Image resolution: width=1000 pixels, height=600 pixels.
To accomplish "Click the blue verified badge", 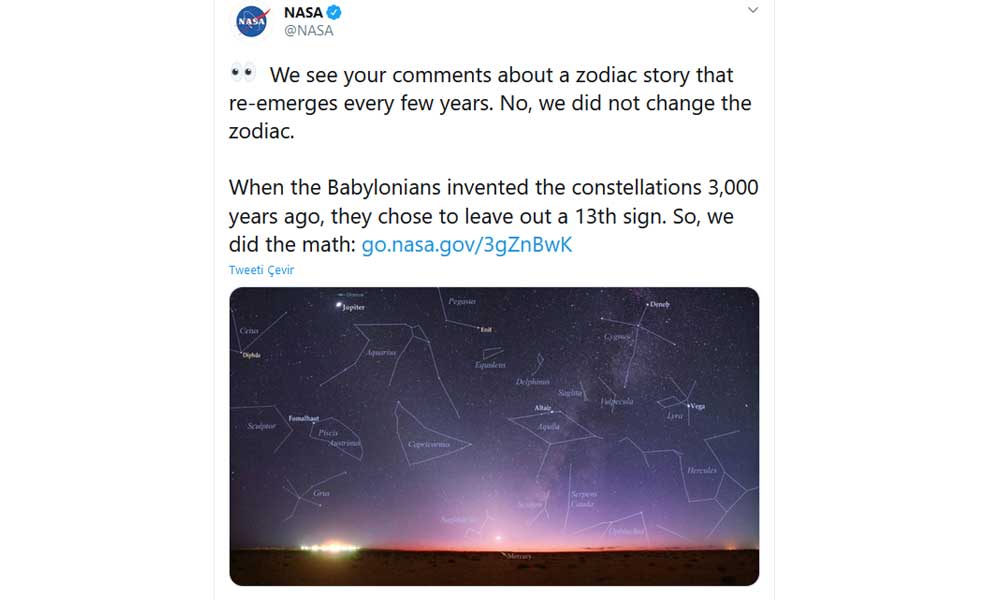I will (337, 12).
